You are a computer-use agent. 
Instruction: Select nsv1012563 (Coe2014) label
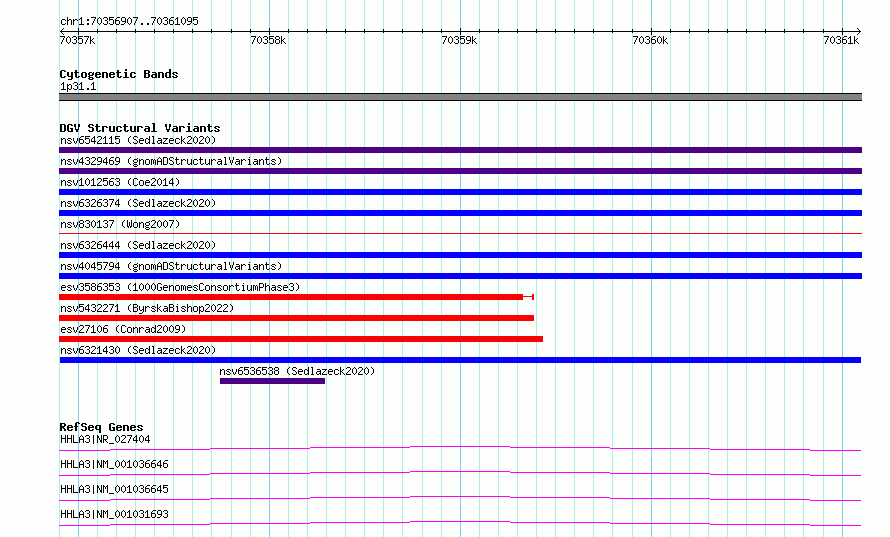coord(120,182)
